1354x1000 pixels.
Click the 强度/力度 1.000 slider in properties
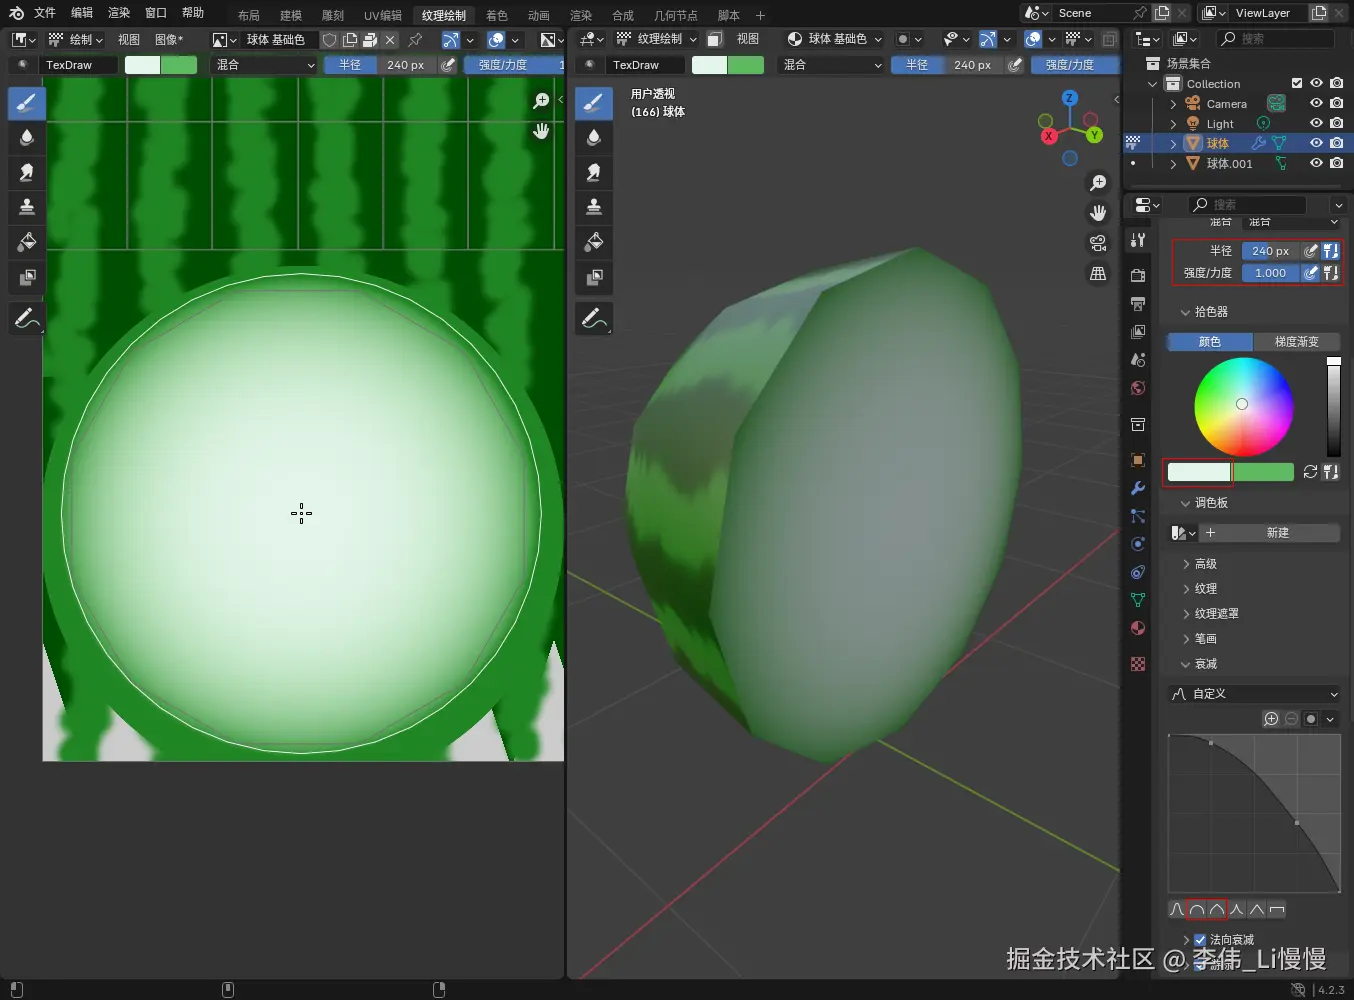tap(1270, 273)
